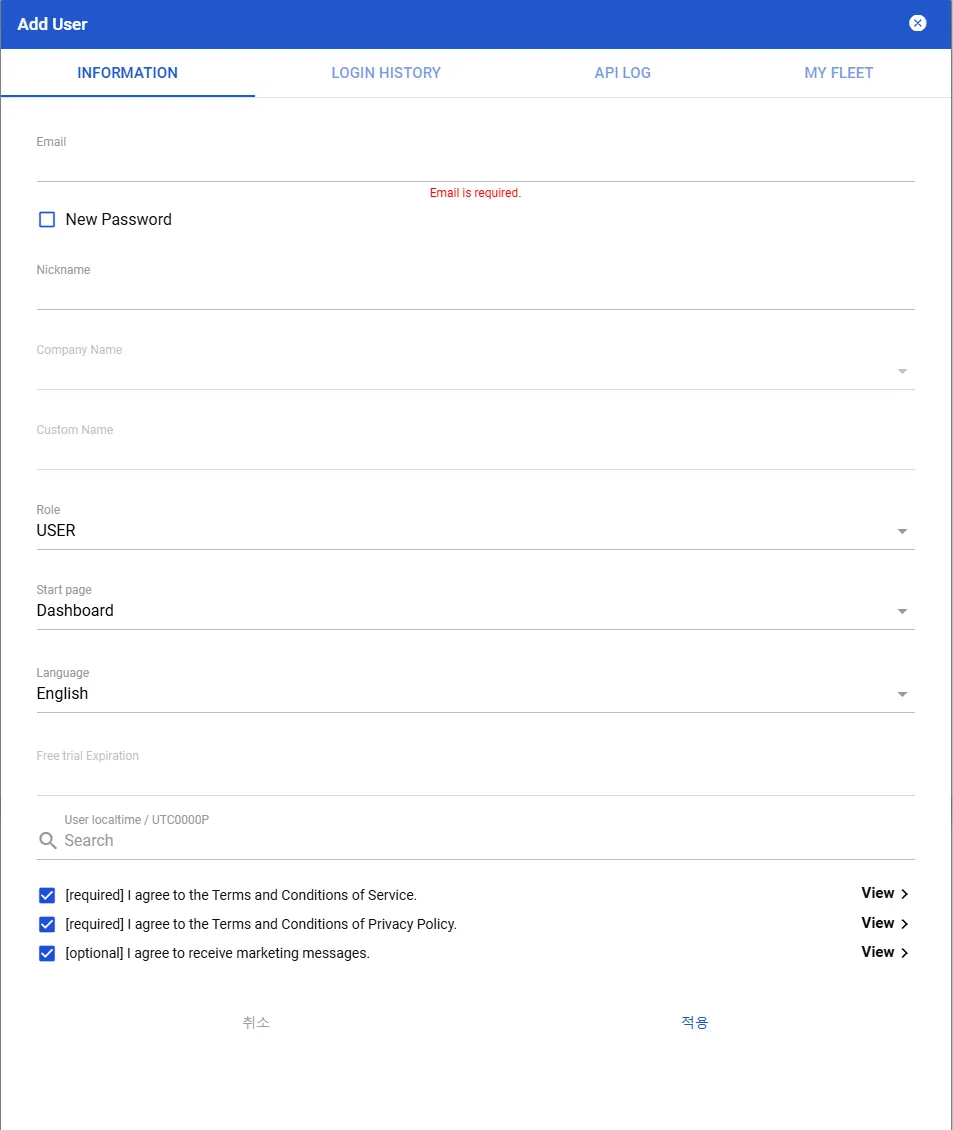The image size is (953, 1130).
Task: Click the search magnifier icon
Action: [x=47, y=841]
